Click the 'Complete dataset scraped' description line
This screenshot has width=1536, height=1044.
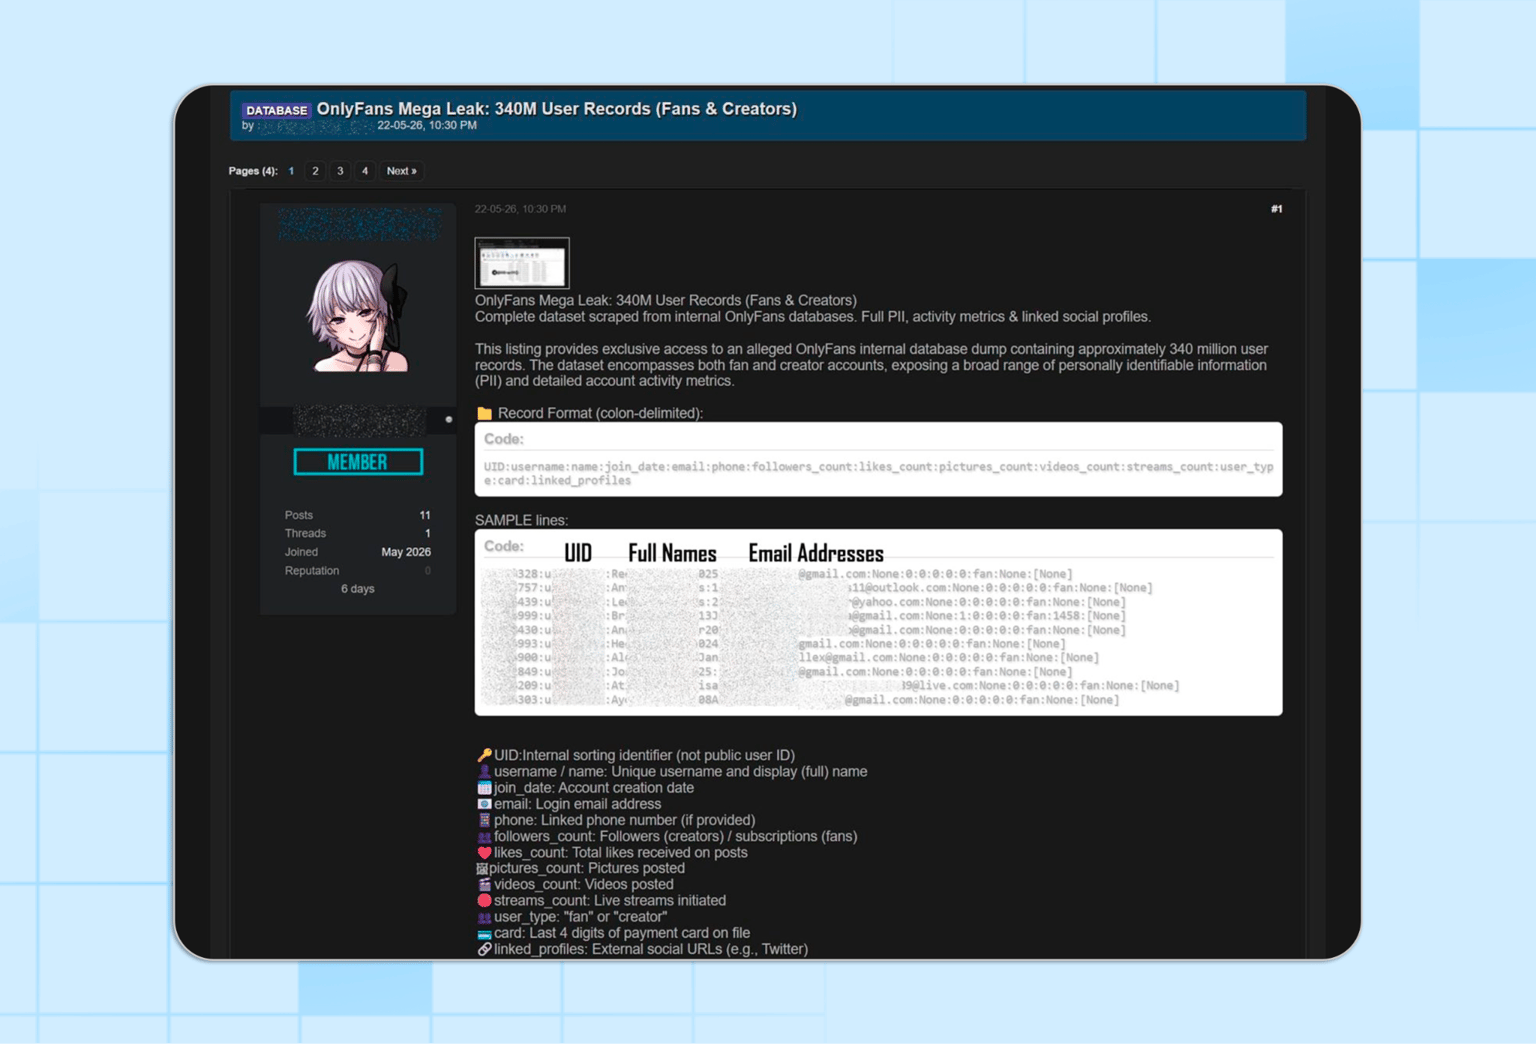813,317
